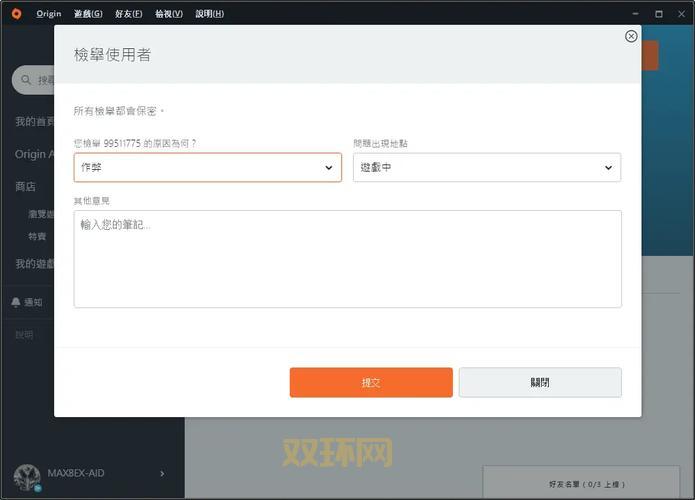The image size is (695, 500).
Task: Open the 檢視(V) menu
Action: point(169,14)
